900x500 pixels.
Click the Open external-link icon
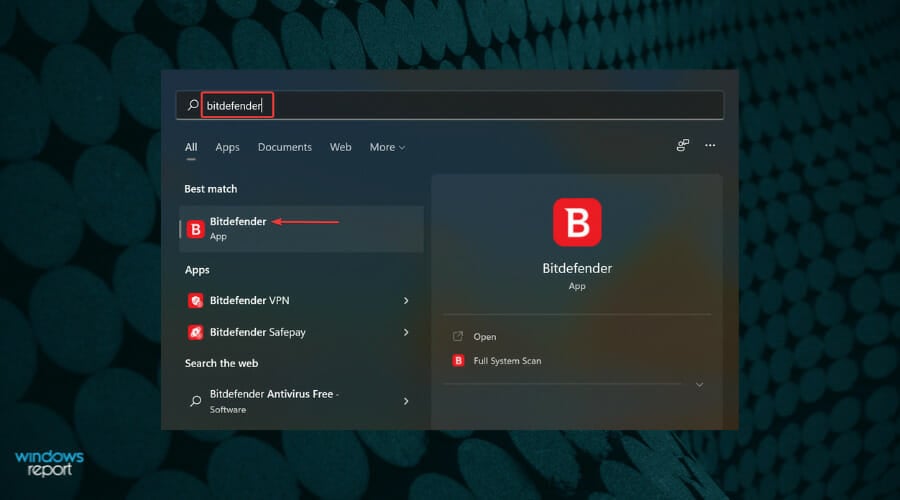tap(457, 336)
